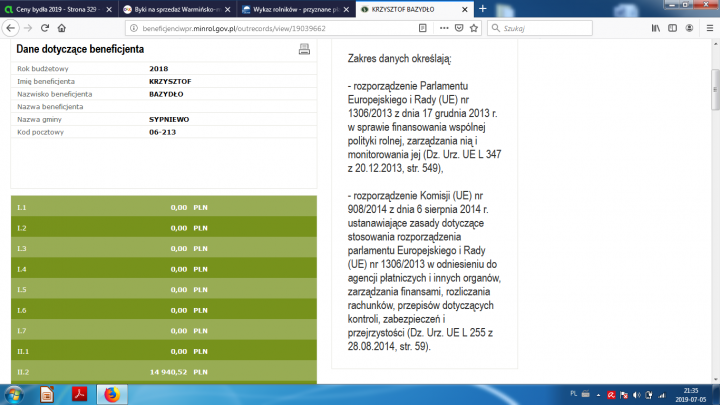Open a new browser tab
The height and width of the screenshot is (405, 720).
click(482, 8)
